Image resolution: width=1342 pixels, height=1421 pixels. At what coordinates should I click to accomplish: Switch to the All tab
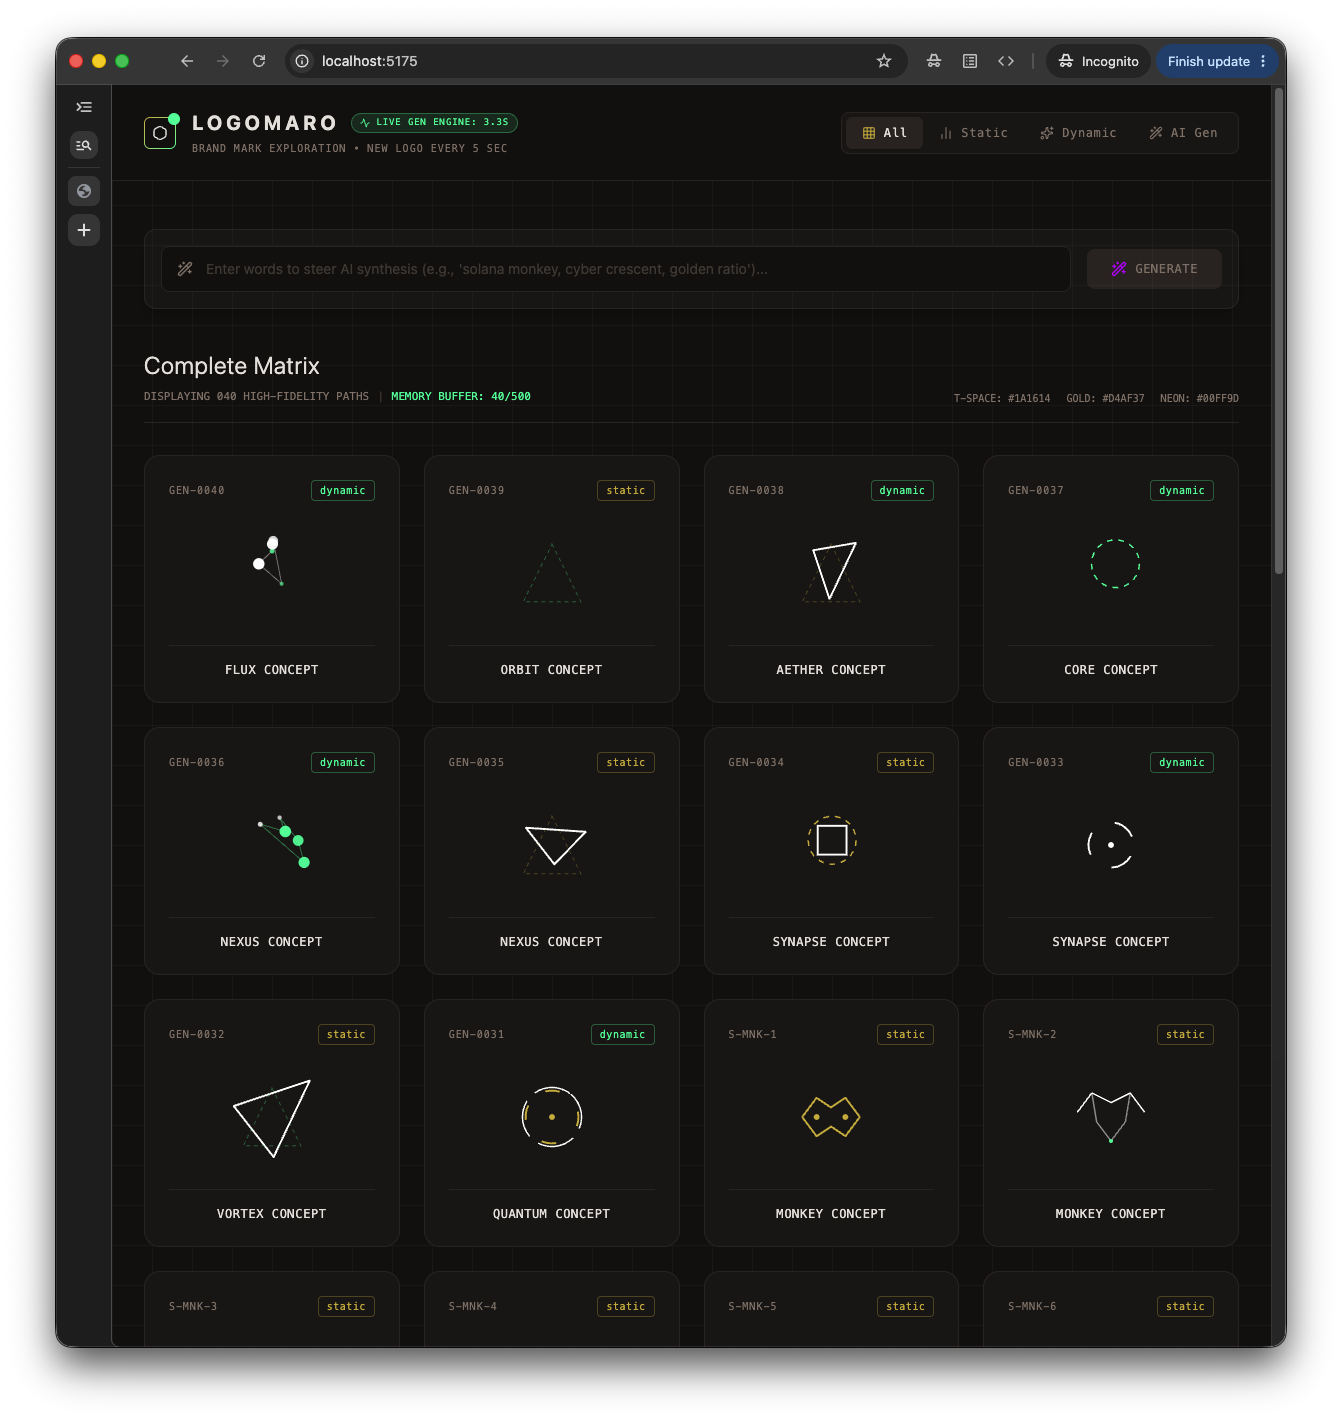click(x=885, y=133)
